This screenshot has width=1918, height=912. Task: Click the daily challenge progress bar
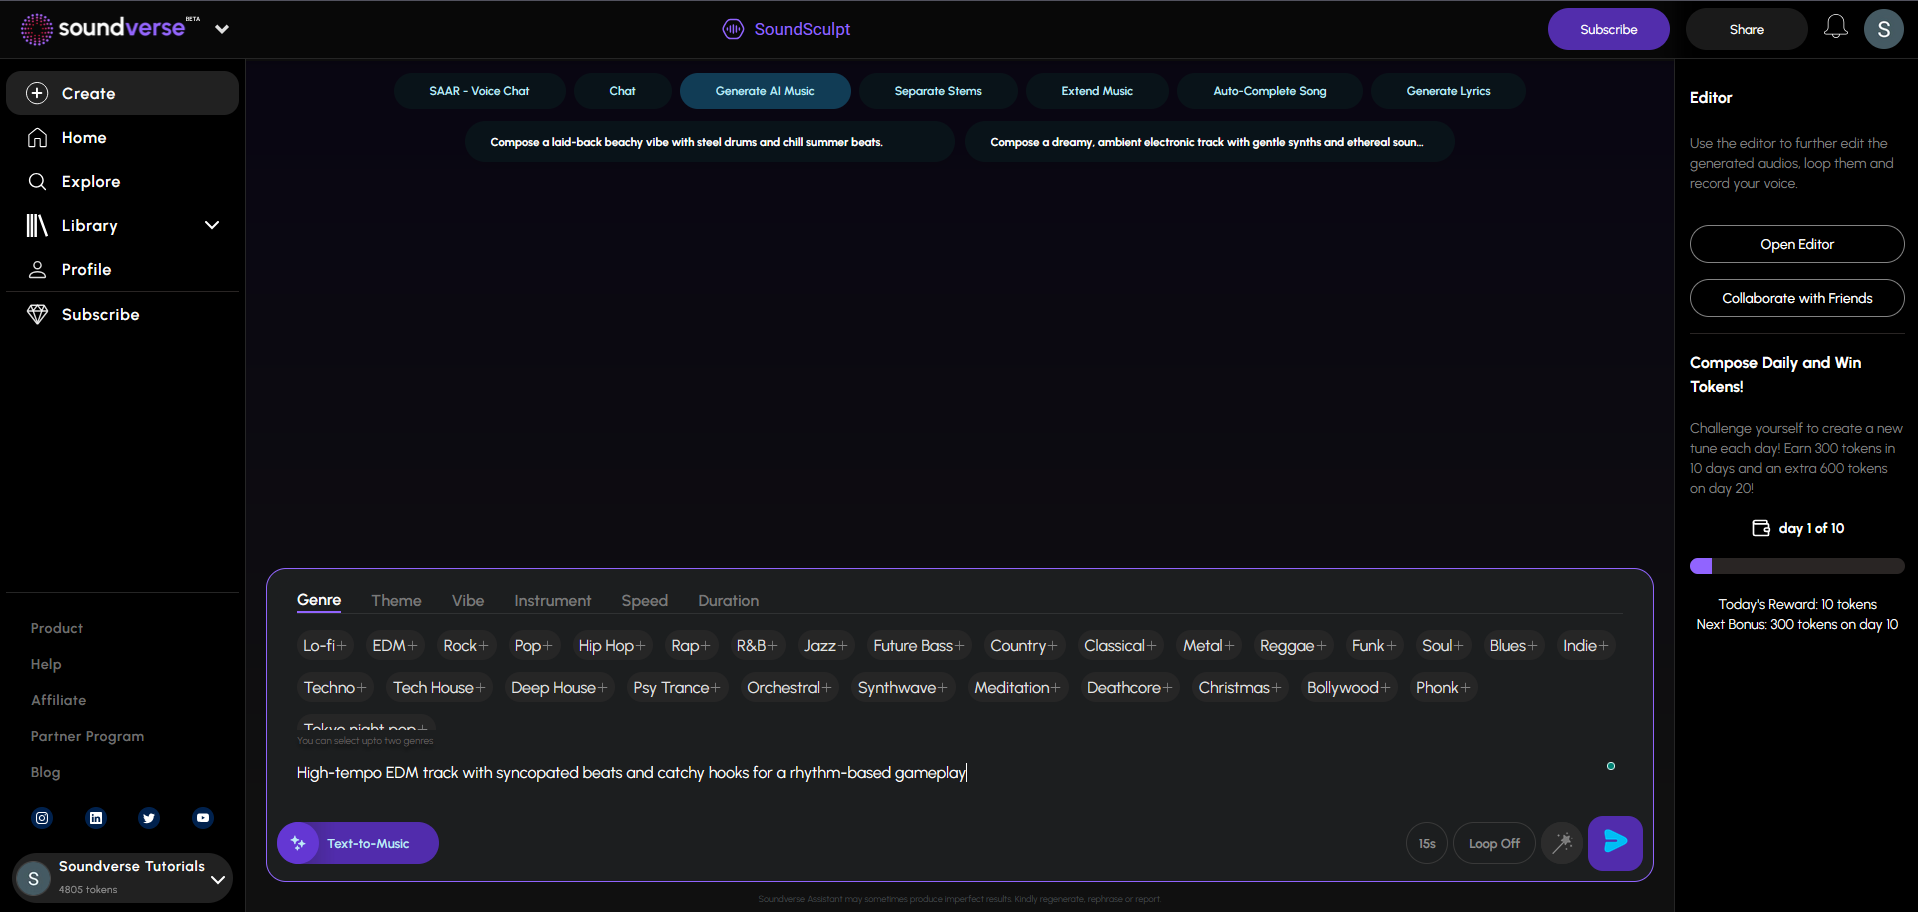point(1797,566)
